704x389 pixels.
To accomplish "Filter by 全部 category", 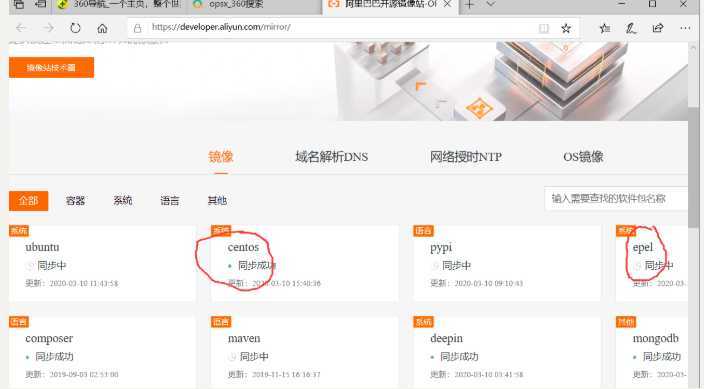I will (x=28, y=200).
